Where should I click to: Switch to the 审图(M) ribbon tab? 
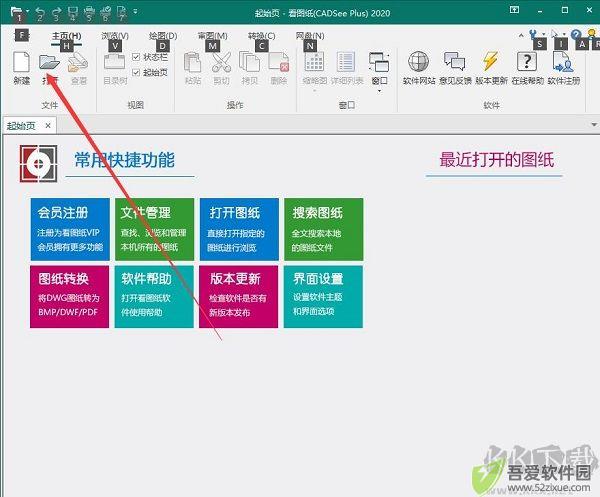pos(212,36)
